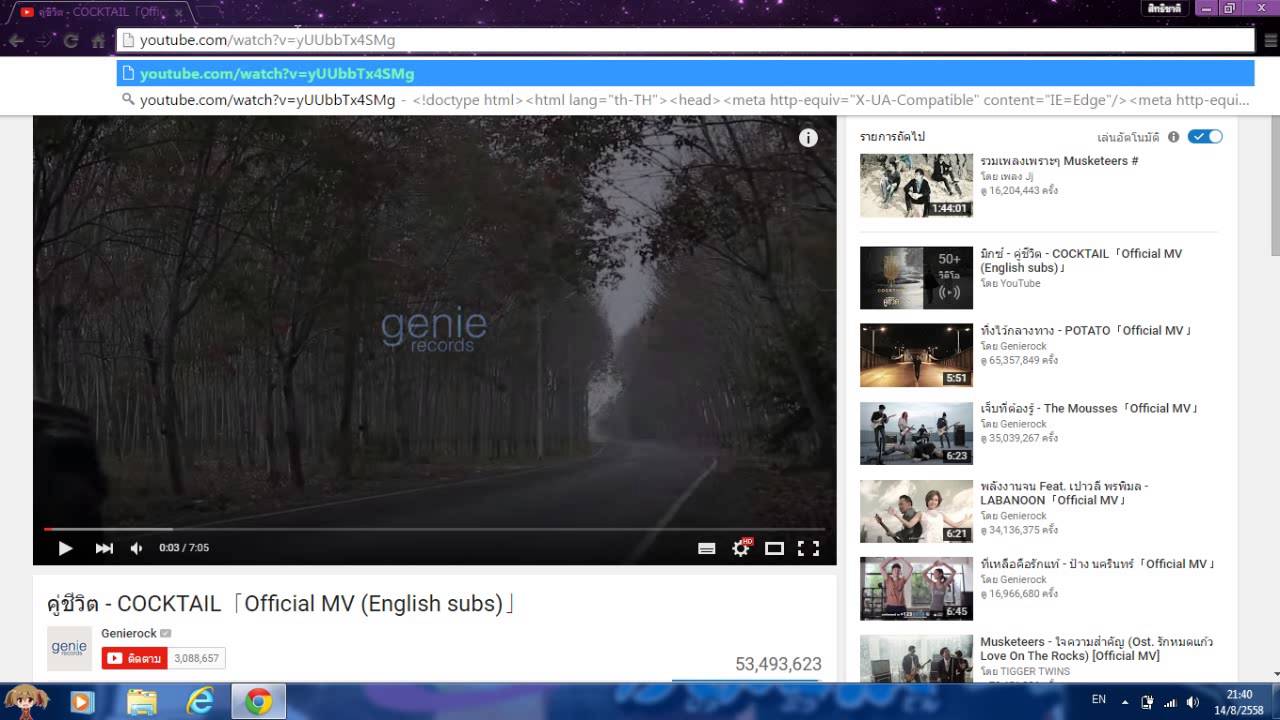Select highlighted youtube.com URL suggestion
Image resolution: width=1280 pixels, height=720 pixels.
(x=685, y=74)
